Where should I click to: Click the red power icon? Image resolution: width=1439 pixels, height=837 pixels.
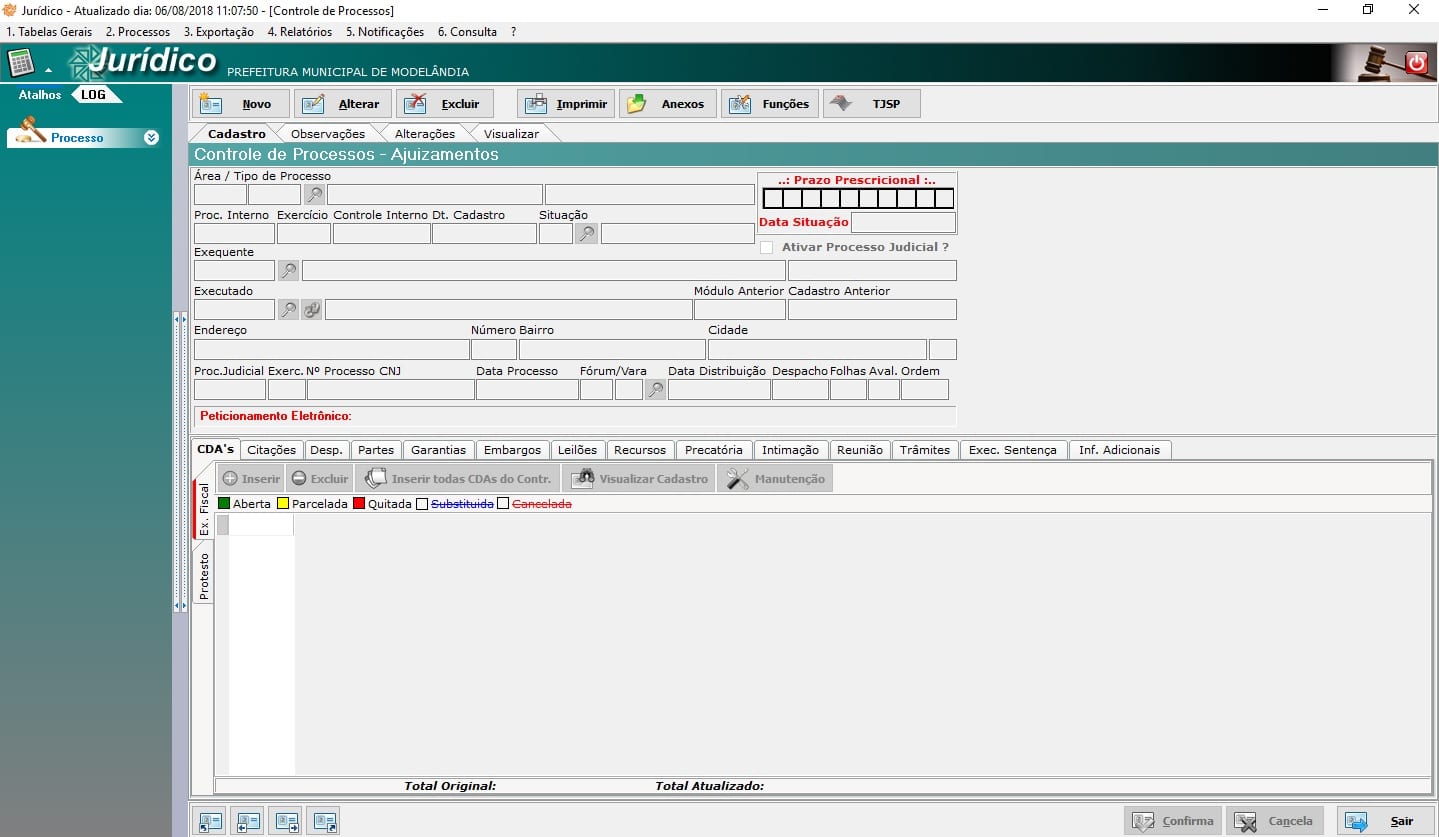click(x=1416, y=62)
